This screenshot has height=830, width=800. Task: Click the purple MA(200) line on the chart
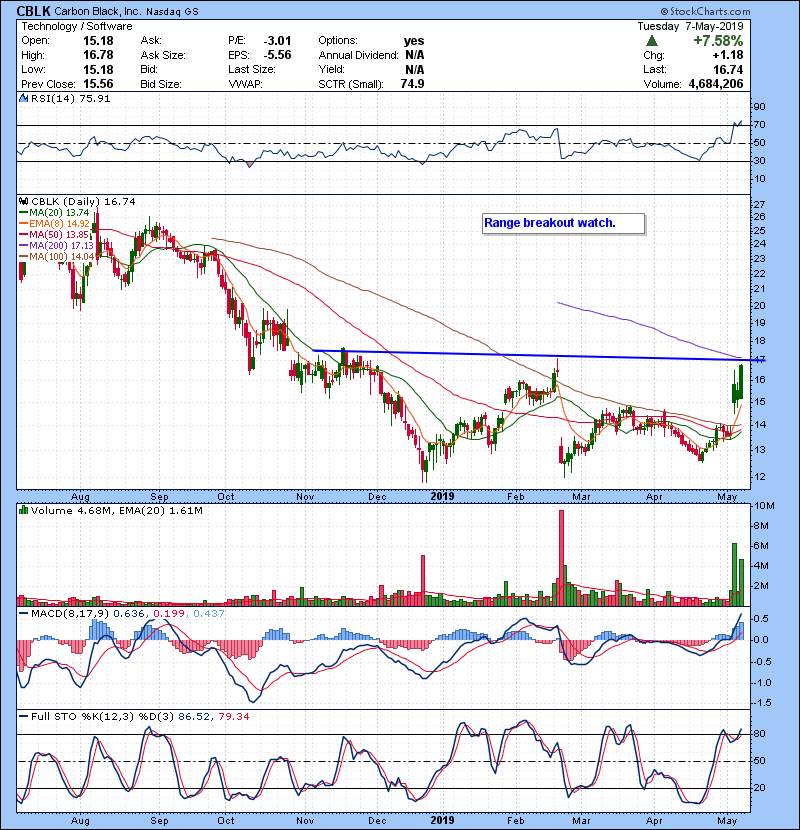coord(649,328)
